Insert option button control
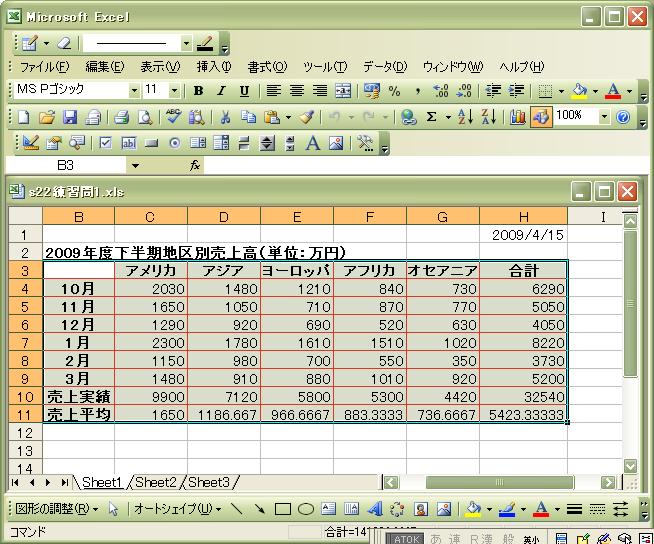This screenshot has height=544, width=654. click(175, 143)
